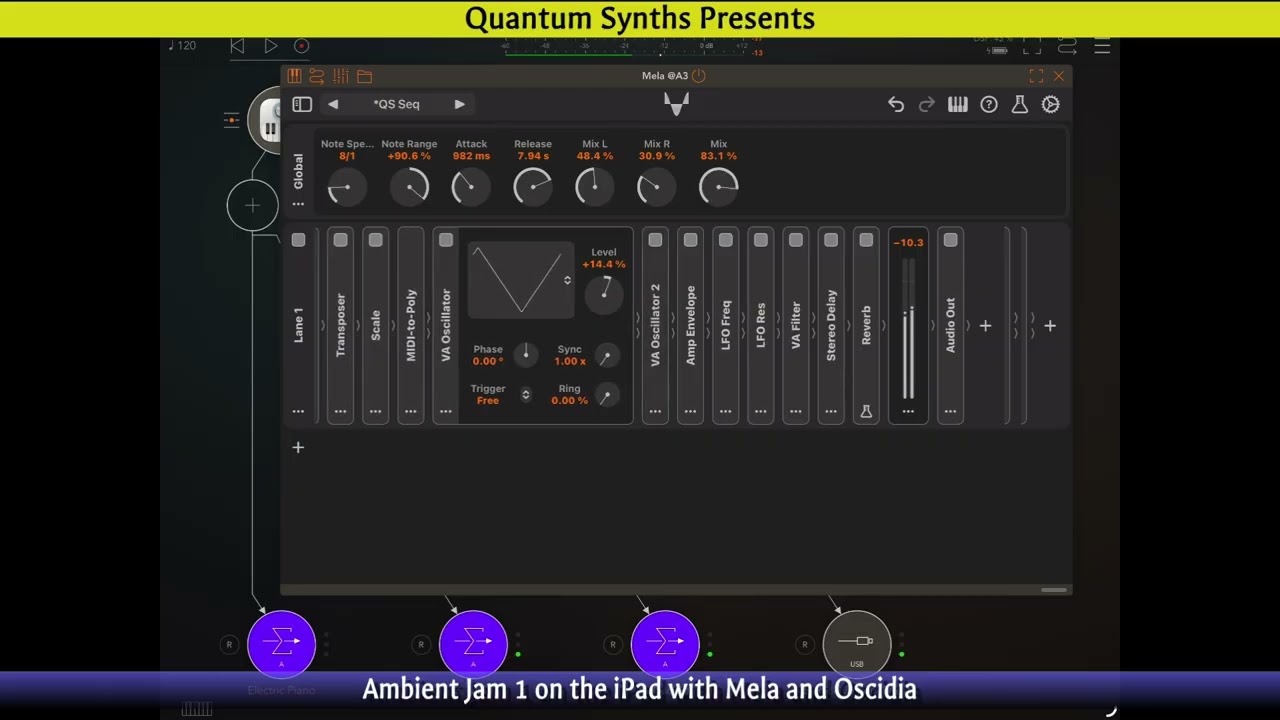Undo the last change
Viewport: 1280px width, 720px height.
point(896,104)
